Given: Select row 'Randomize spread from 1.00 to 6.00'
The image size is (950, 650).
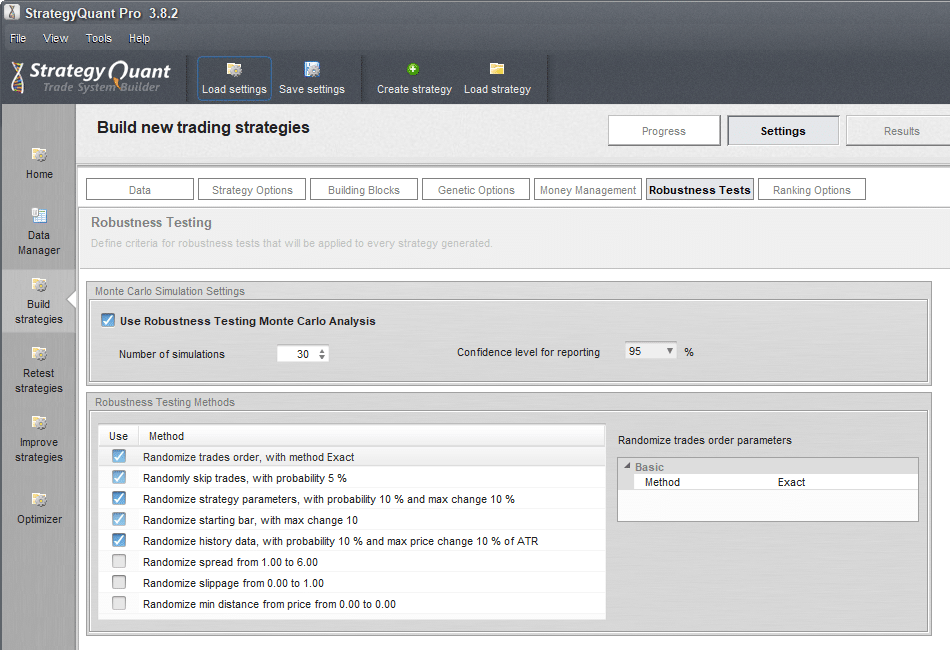Looking at the screenshot, I should (352, 562).
